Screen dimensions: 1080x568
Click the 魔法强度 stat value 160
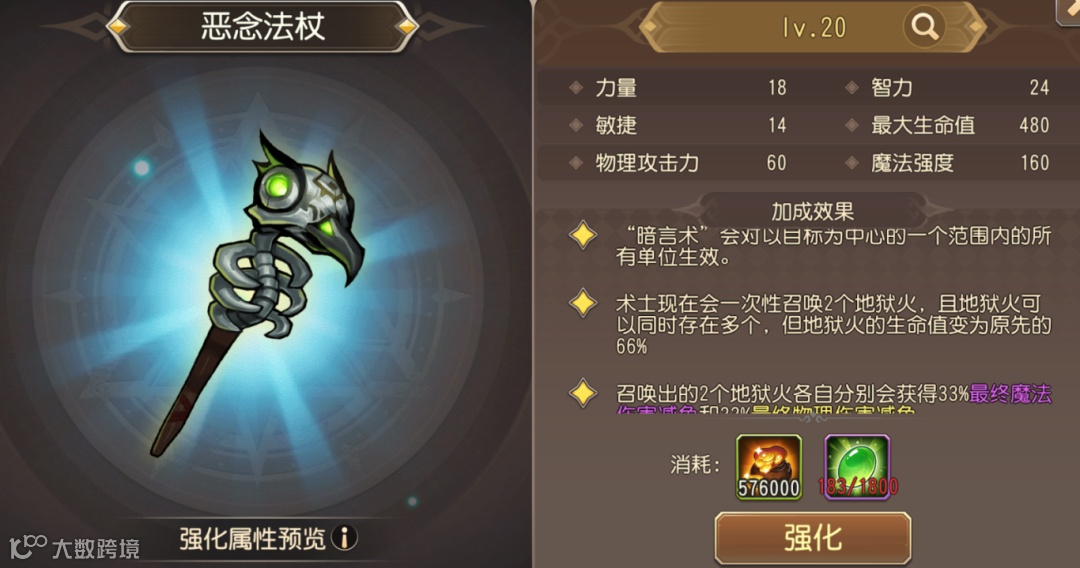(x=1035, y=162)
